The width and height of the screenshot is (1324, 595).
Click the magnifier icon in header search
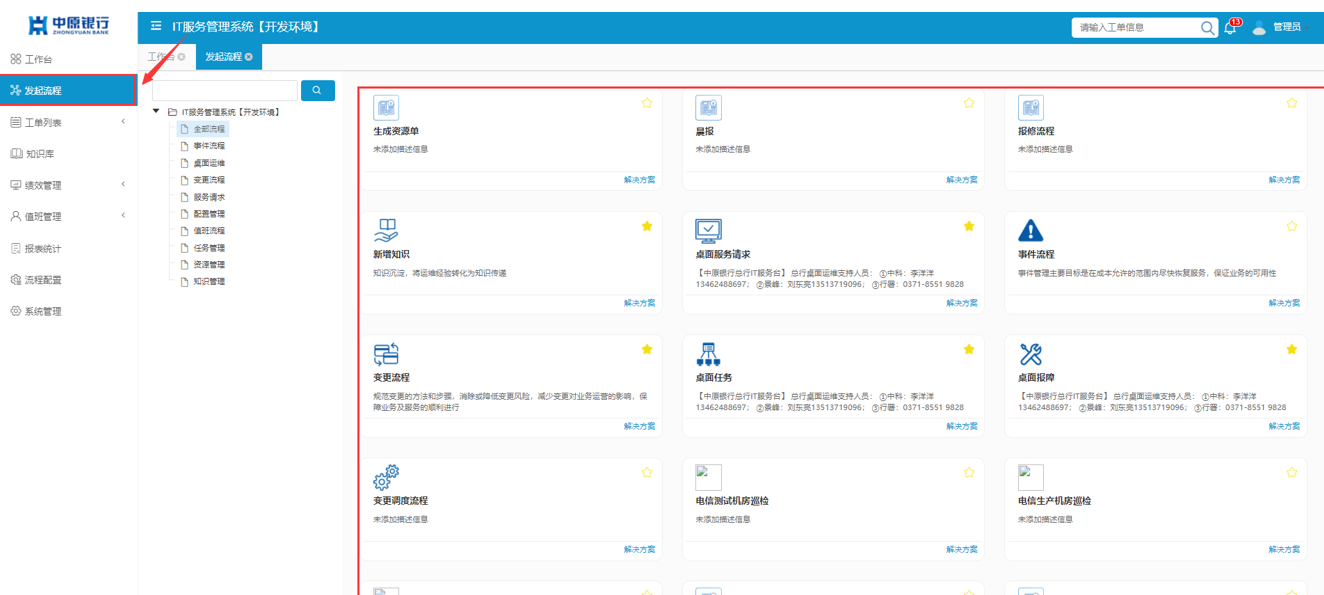click(x=1208, y=28)
